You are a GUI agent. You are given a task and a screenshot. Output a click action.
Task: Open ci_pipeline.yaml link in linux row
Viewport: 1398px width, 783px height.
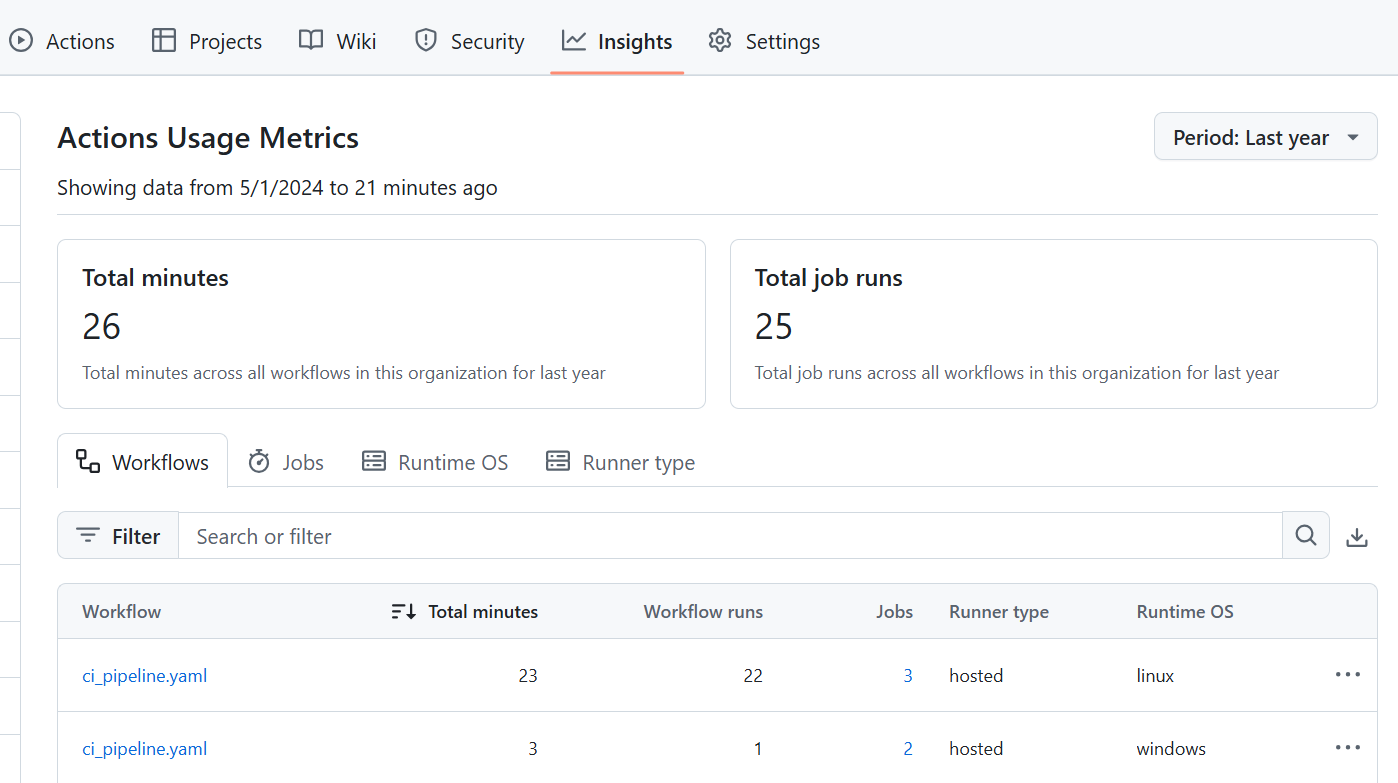(x=144, y=675)
